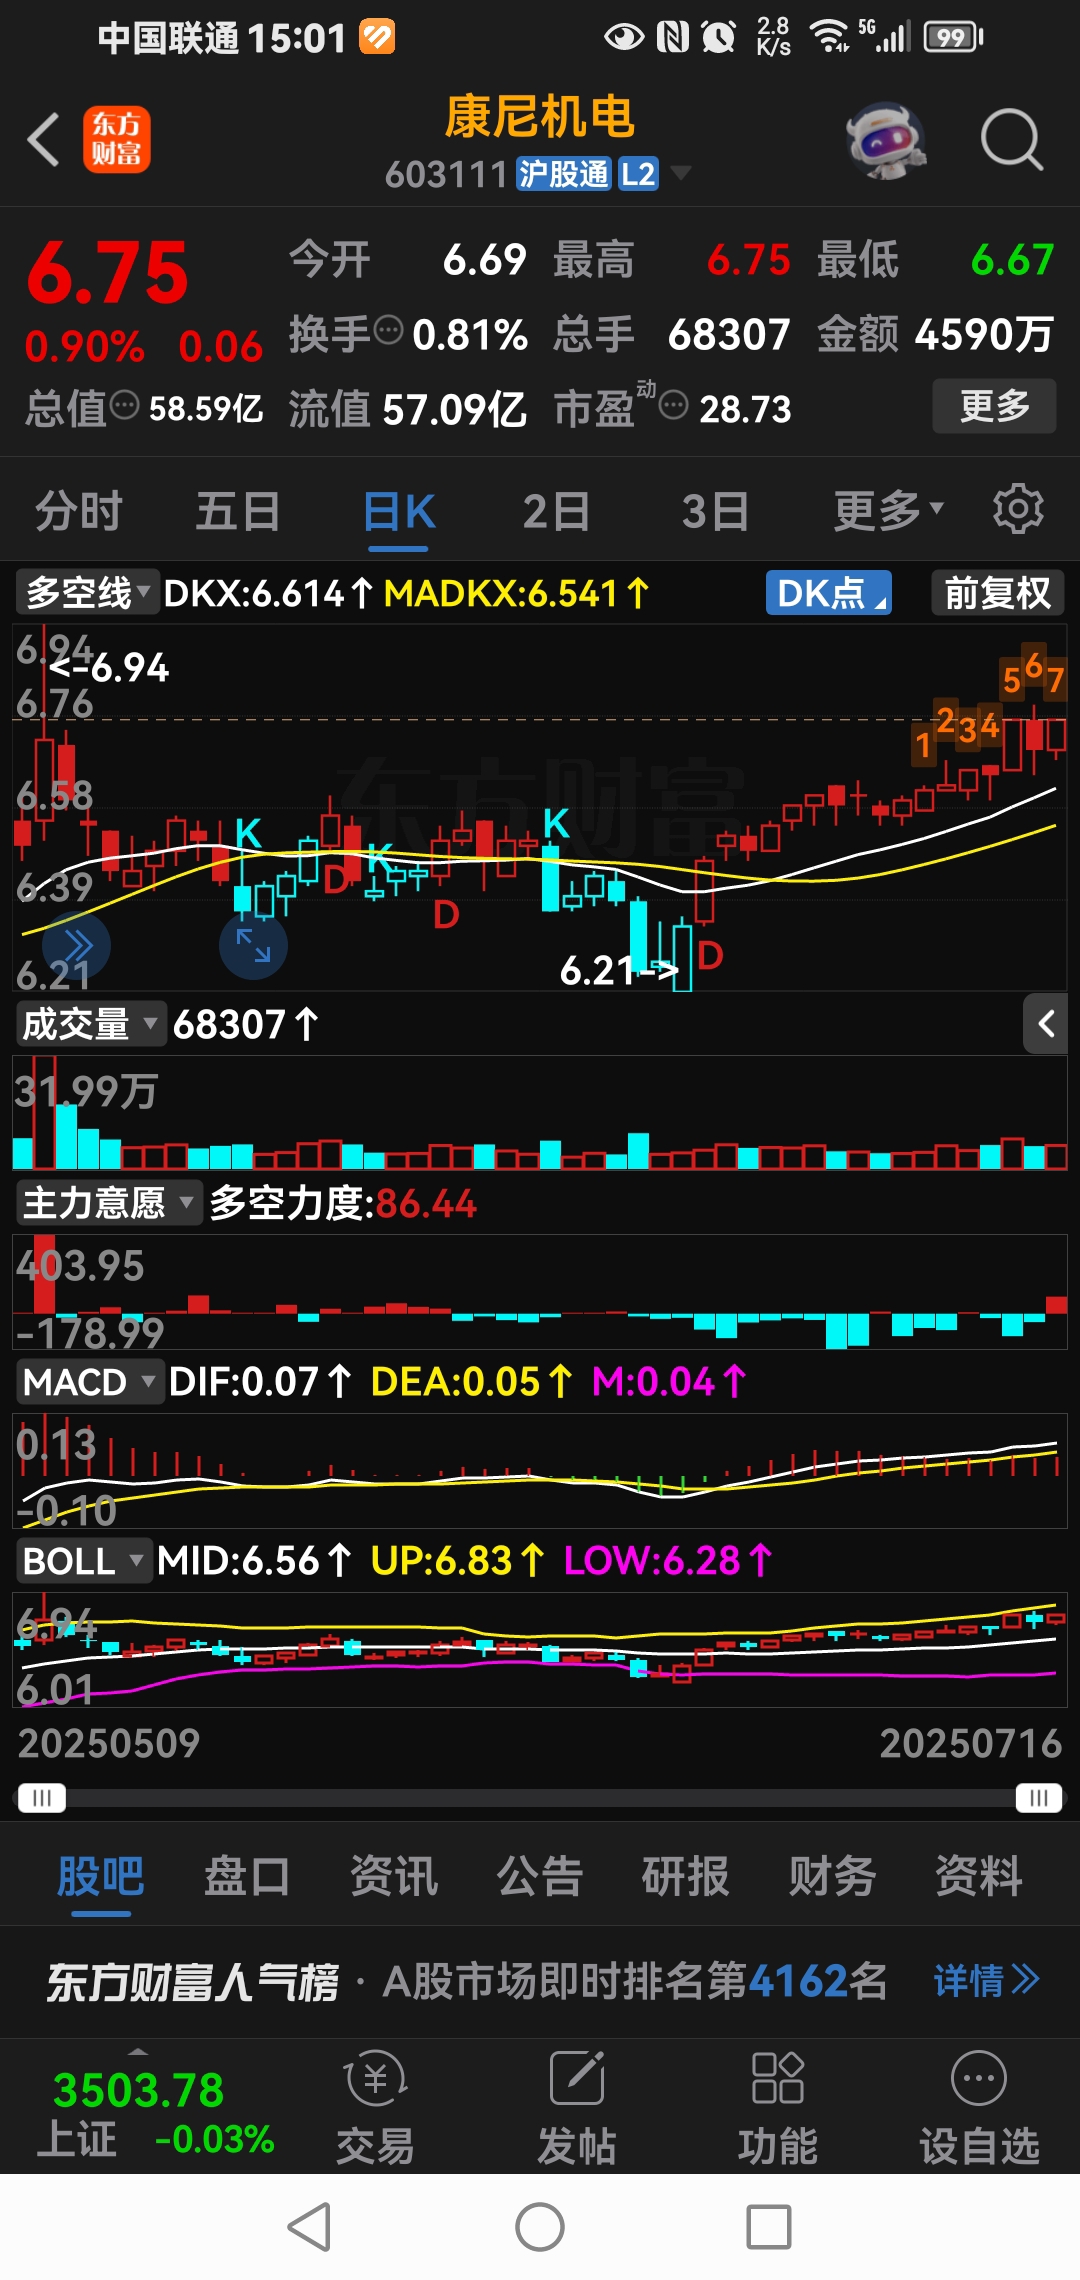Viewport: 1080px width, 2280px height.
Task: Open chart settings gear icon
Action: pyautogui.click(x=1018, y=509)
